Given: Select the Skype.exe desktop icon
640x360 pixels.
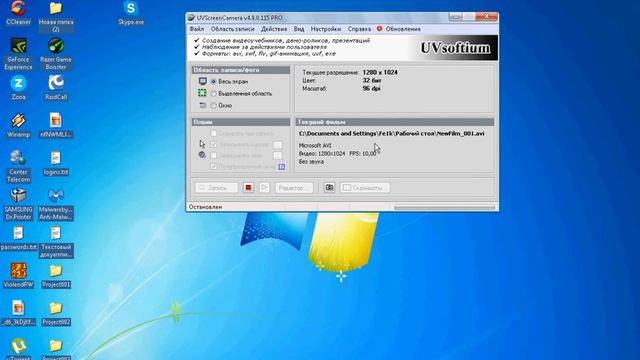Looking at the screenshot, I should [x=131, y=13].
